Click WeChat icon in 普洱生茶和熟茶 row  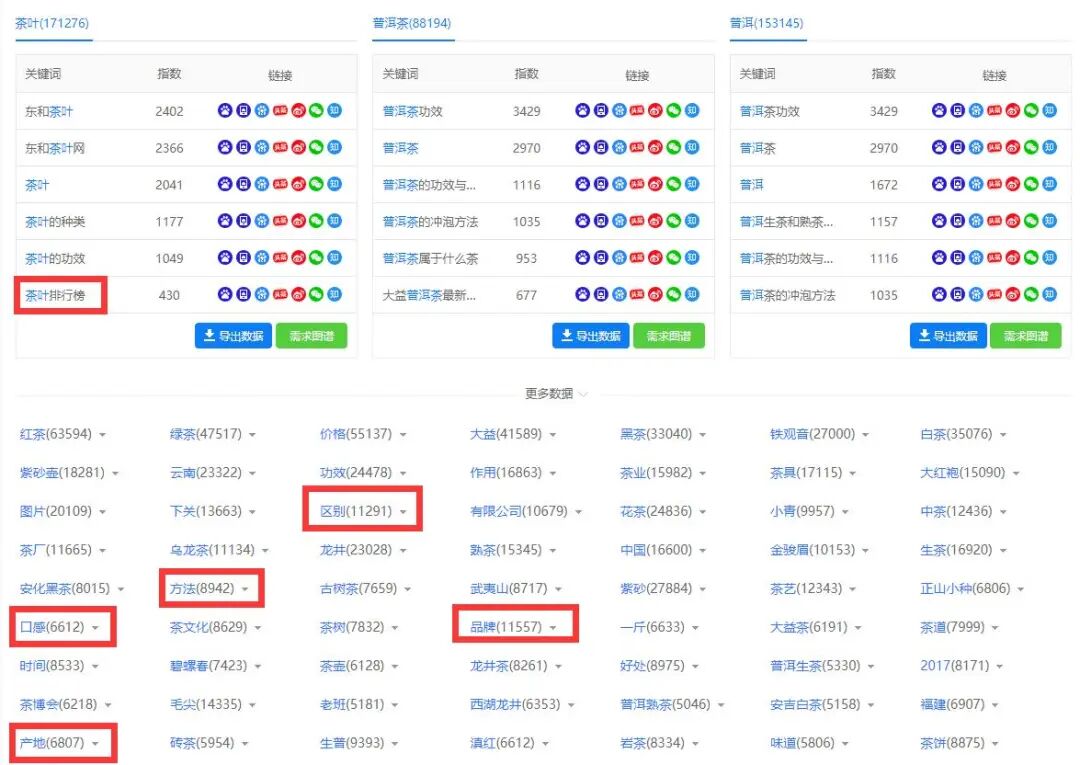1030,221
